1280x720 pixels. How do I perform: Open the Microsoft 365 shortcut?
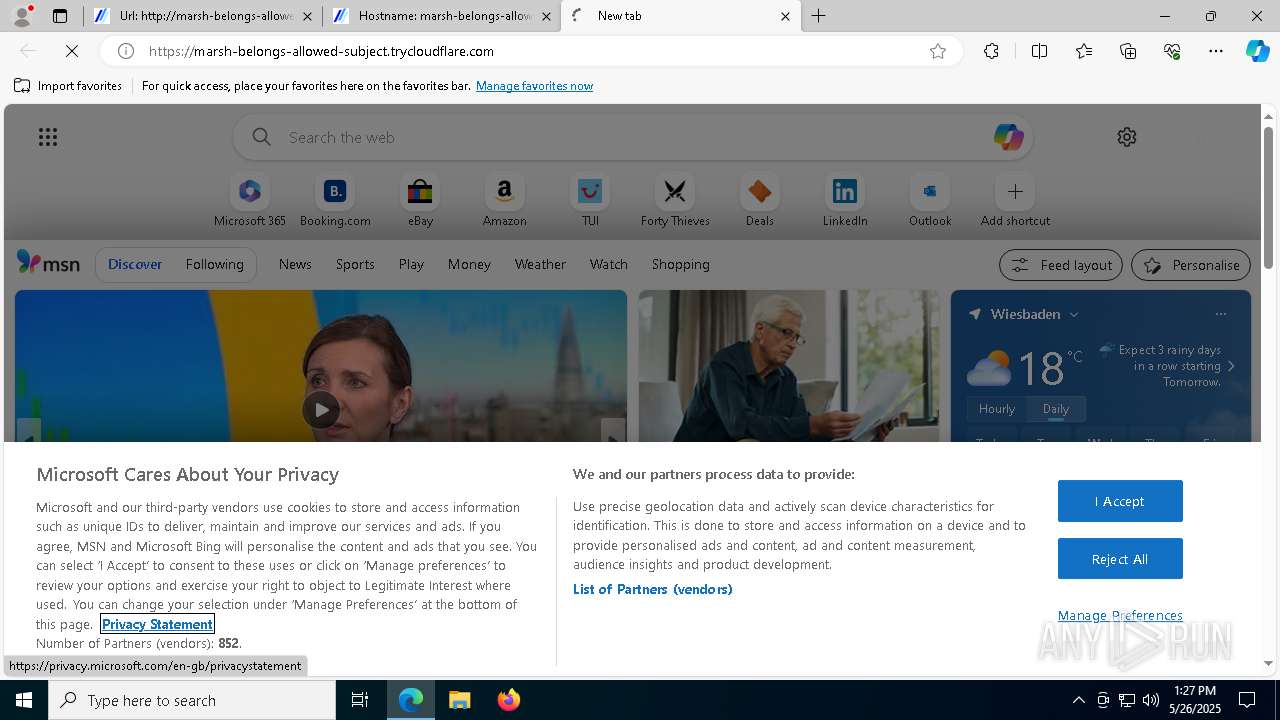tap(250, 200)
